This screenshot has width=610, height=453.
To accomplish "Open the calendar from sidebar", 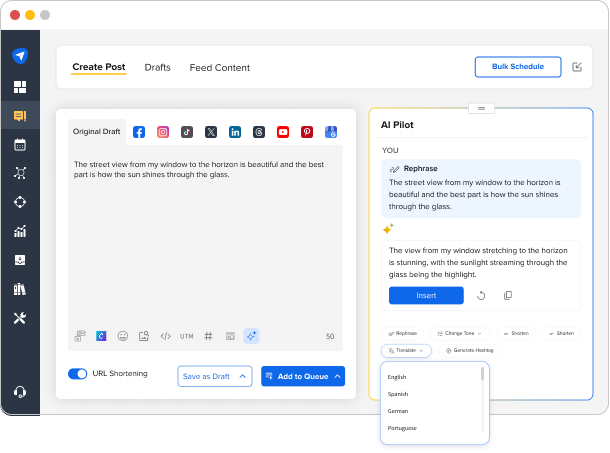I will point(20,144).
